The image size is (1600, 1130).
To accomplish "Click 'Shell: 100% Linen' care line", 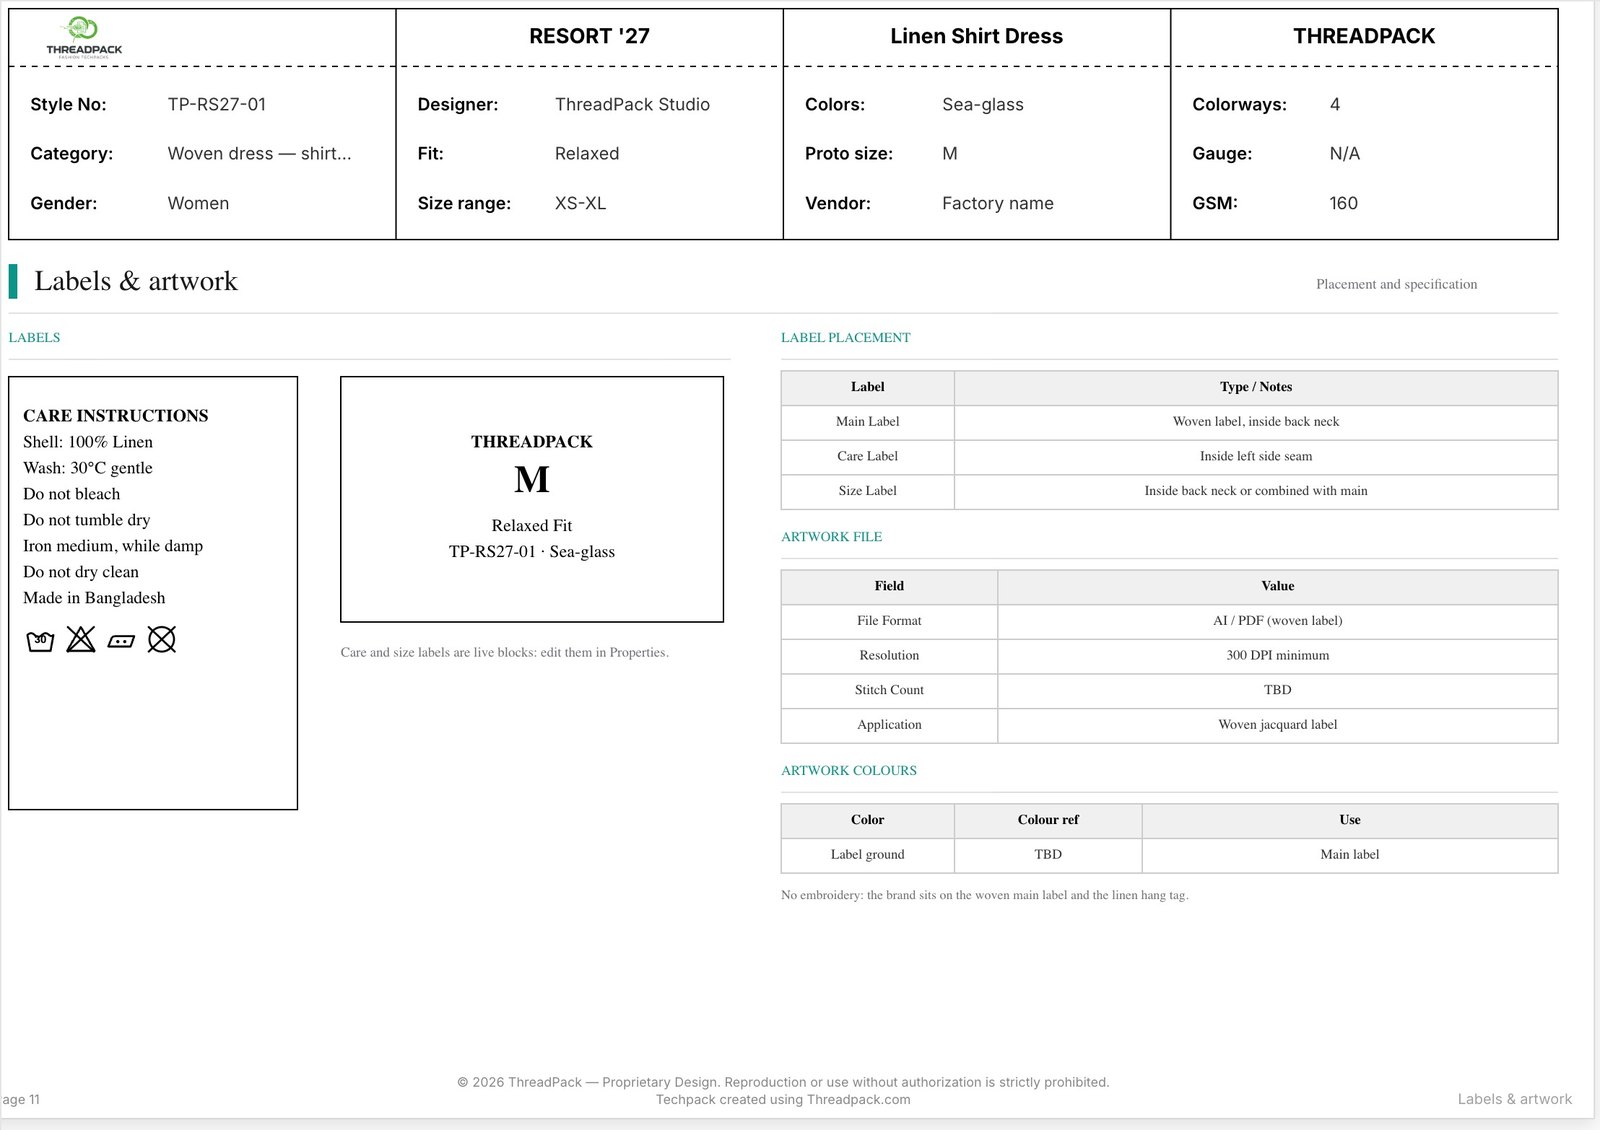I will tap(88, 441).
